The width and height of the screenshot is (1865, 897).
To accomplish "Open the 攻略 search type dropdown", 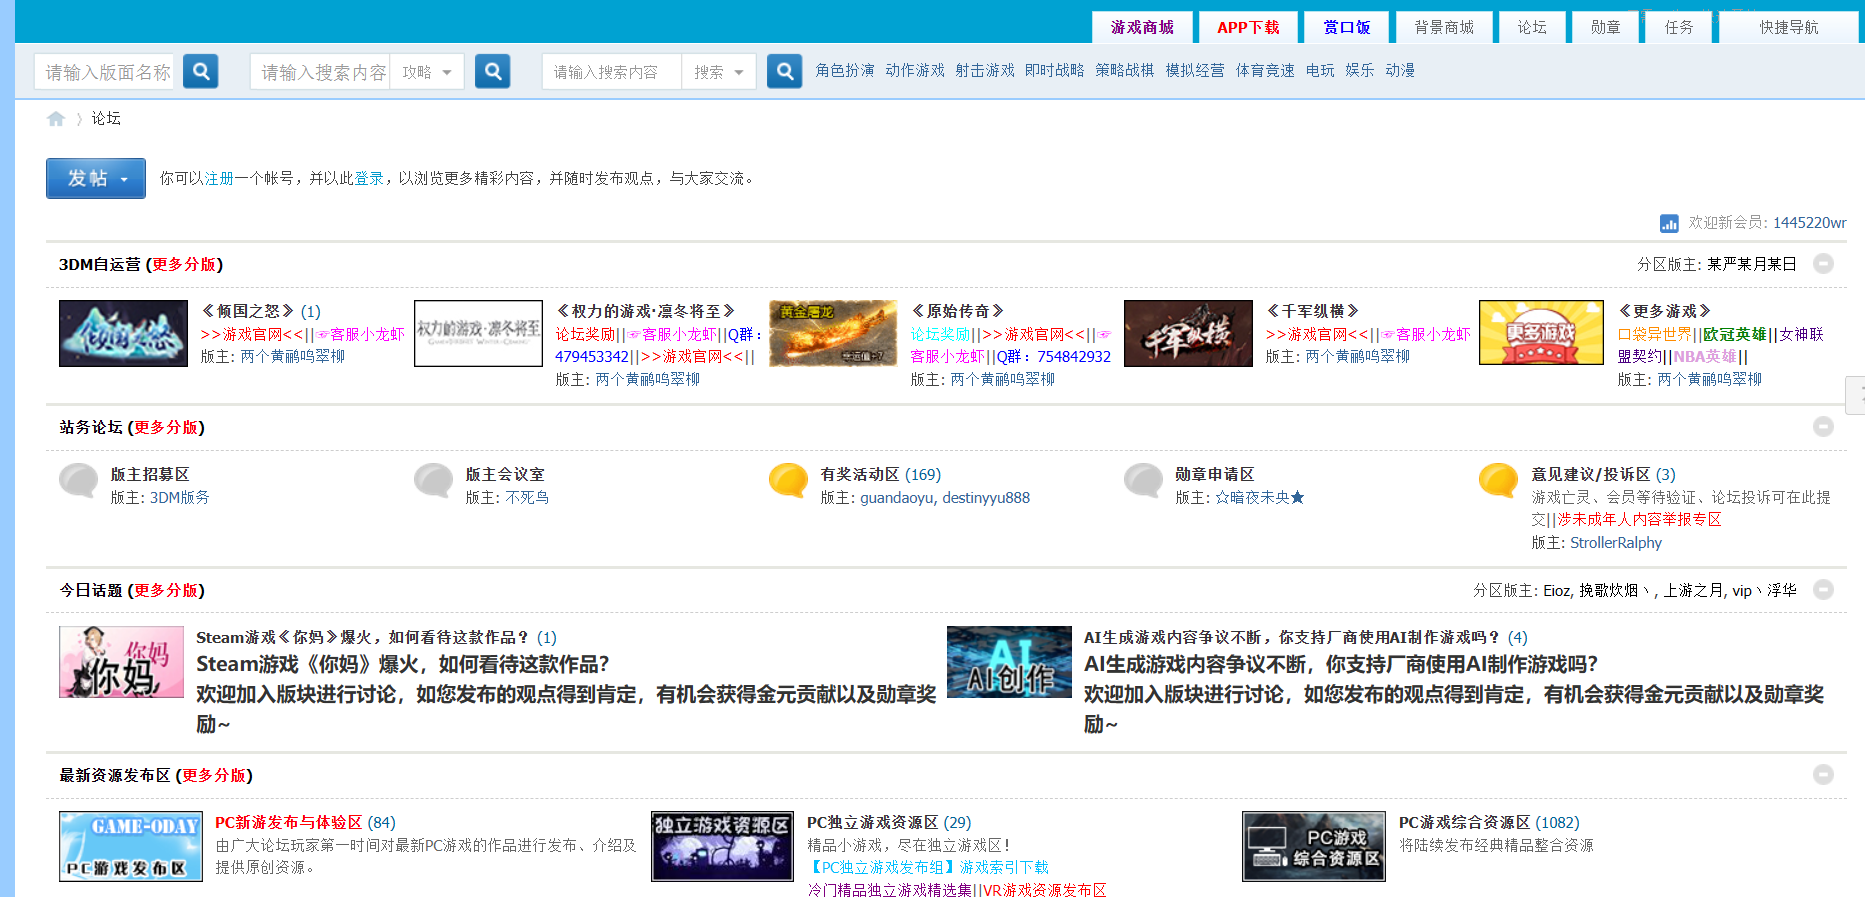I will click(427, 72).
